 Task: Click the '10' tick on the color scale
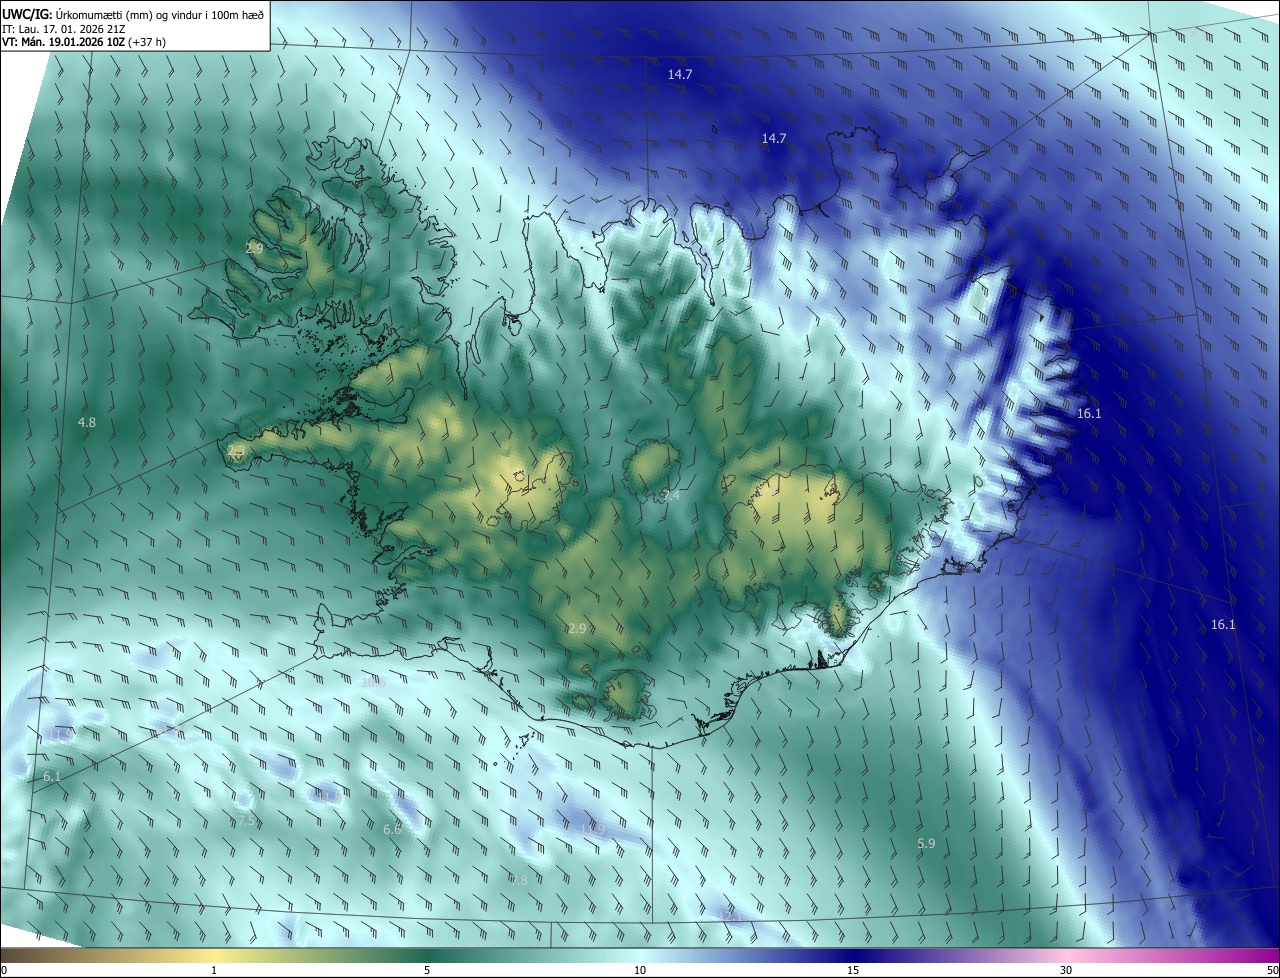640,970
